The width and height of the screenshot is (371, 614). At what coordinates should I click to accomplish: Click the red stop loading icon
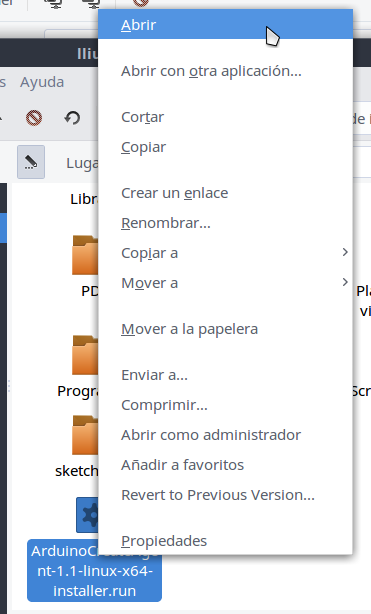tap(34, 118)
